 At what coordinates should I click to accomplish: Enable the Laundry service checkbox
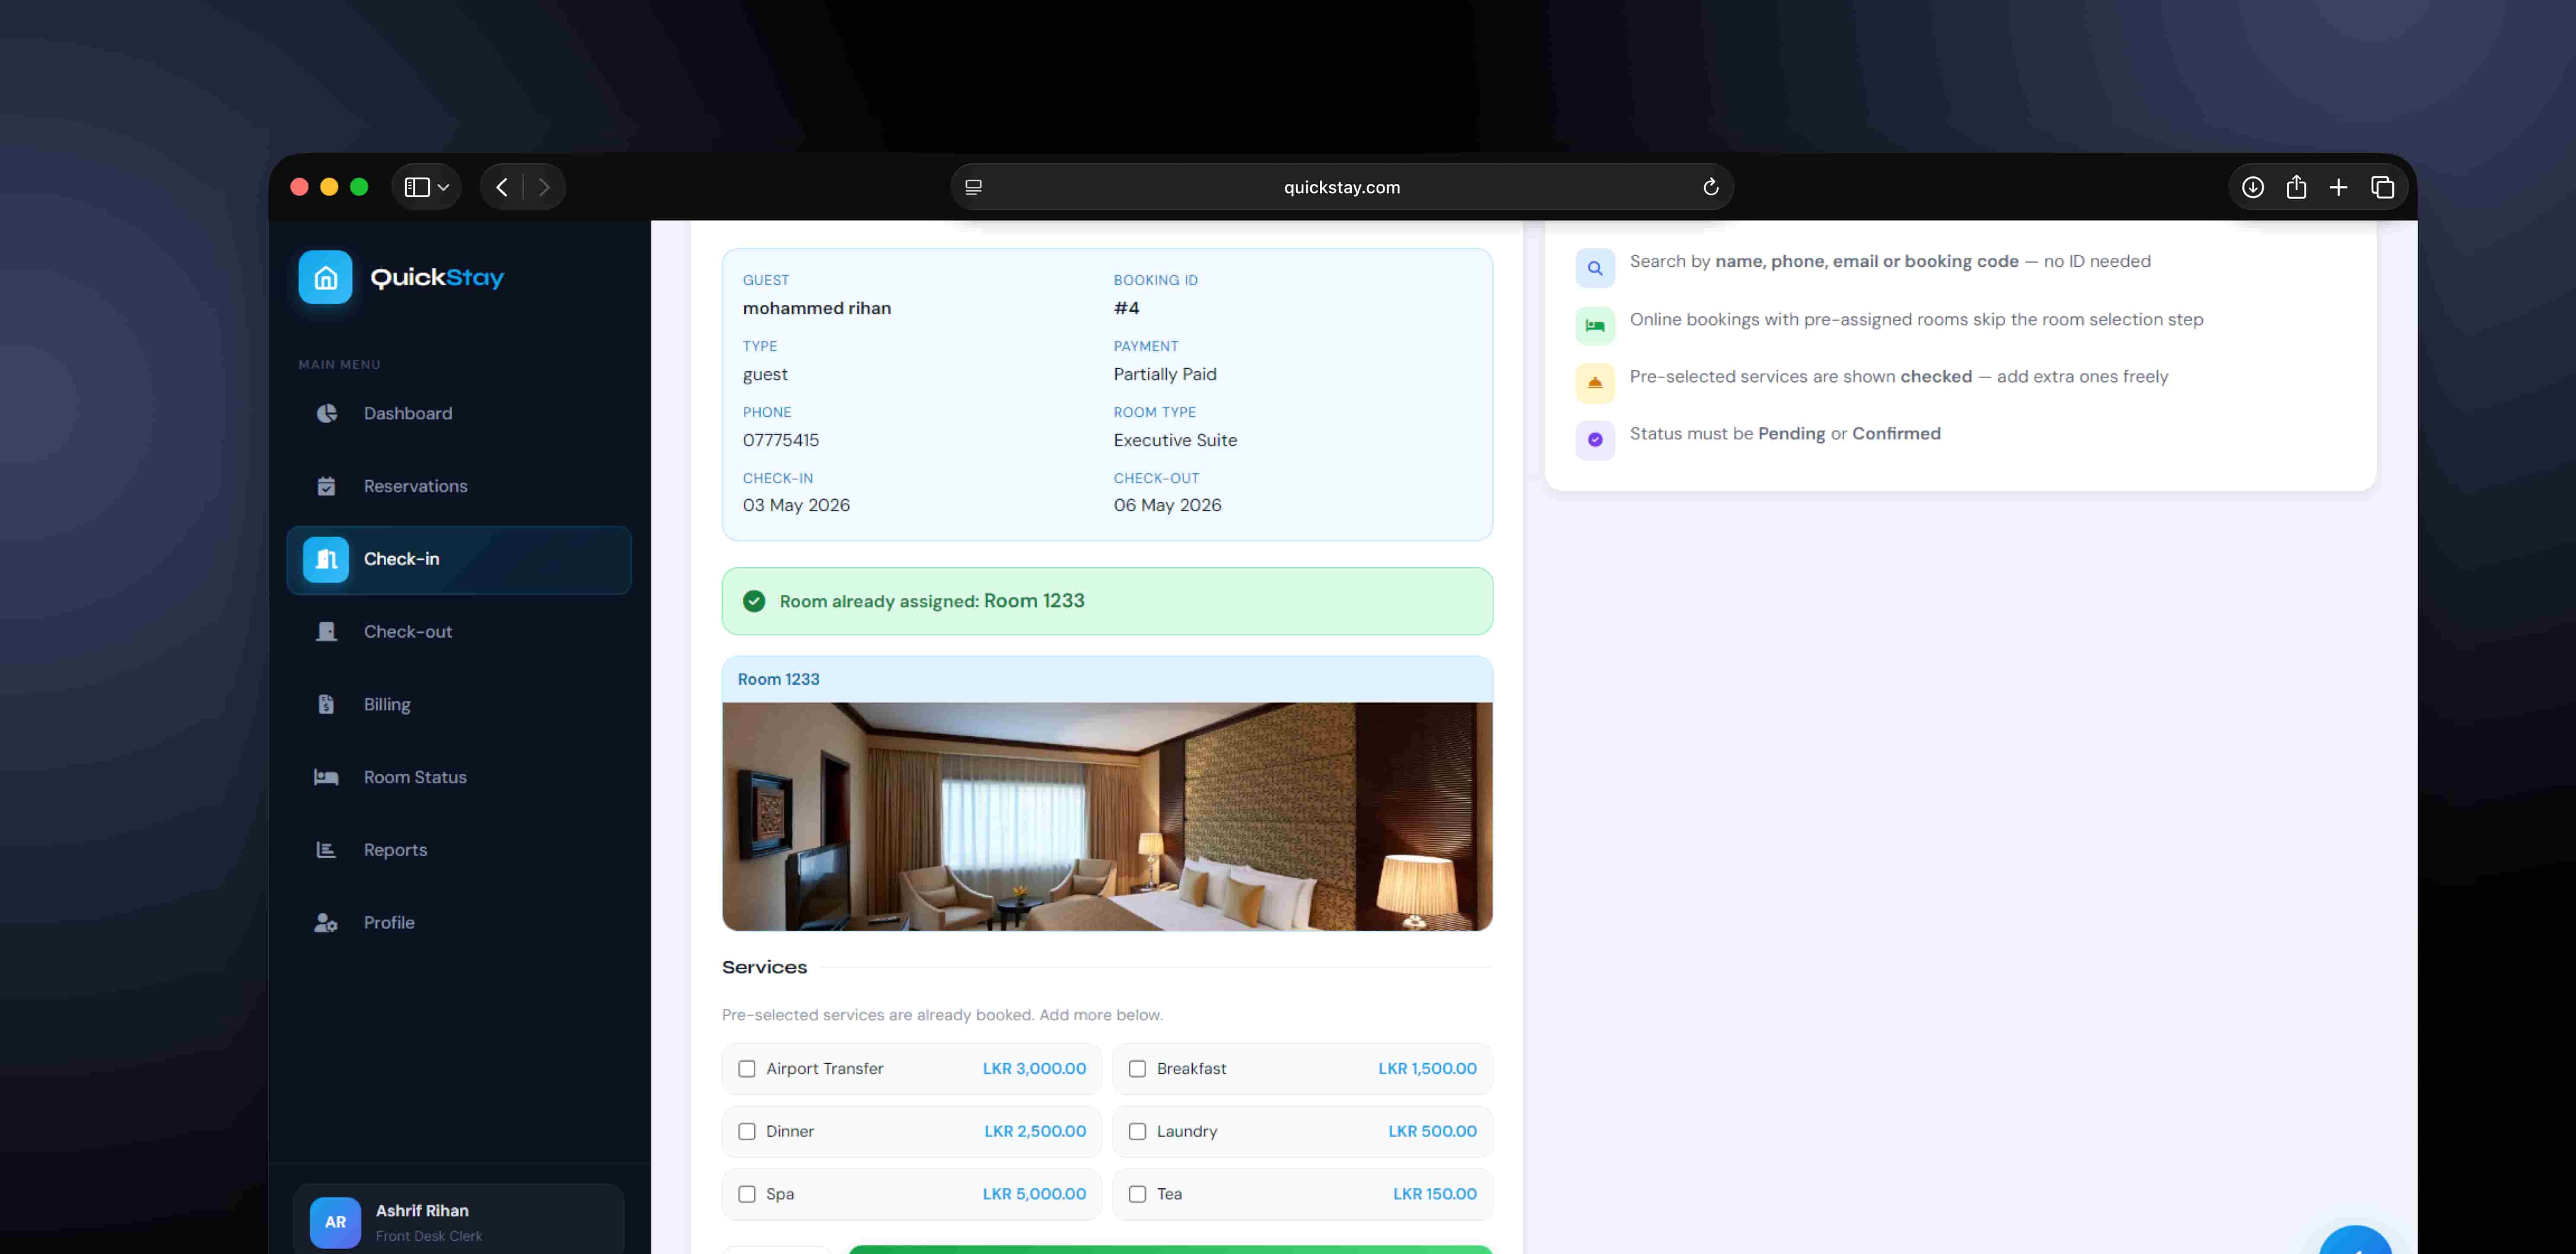tap(1137, 1132)
